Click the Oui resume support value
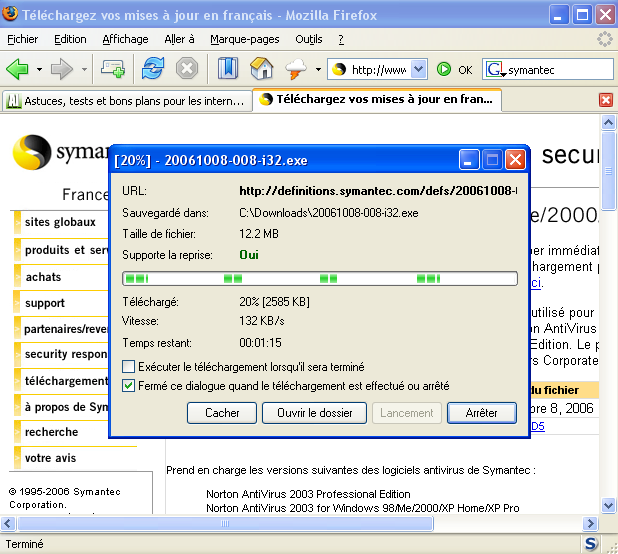The width and height of the screenshot is (618, 554). click(x=249, y=255)
